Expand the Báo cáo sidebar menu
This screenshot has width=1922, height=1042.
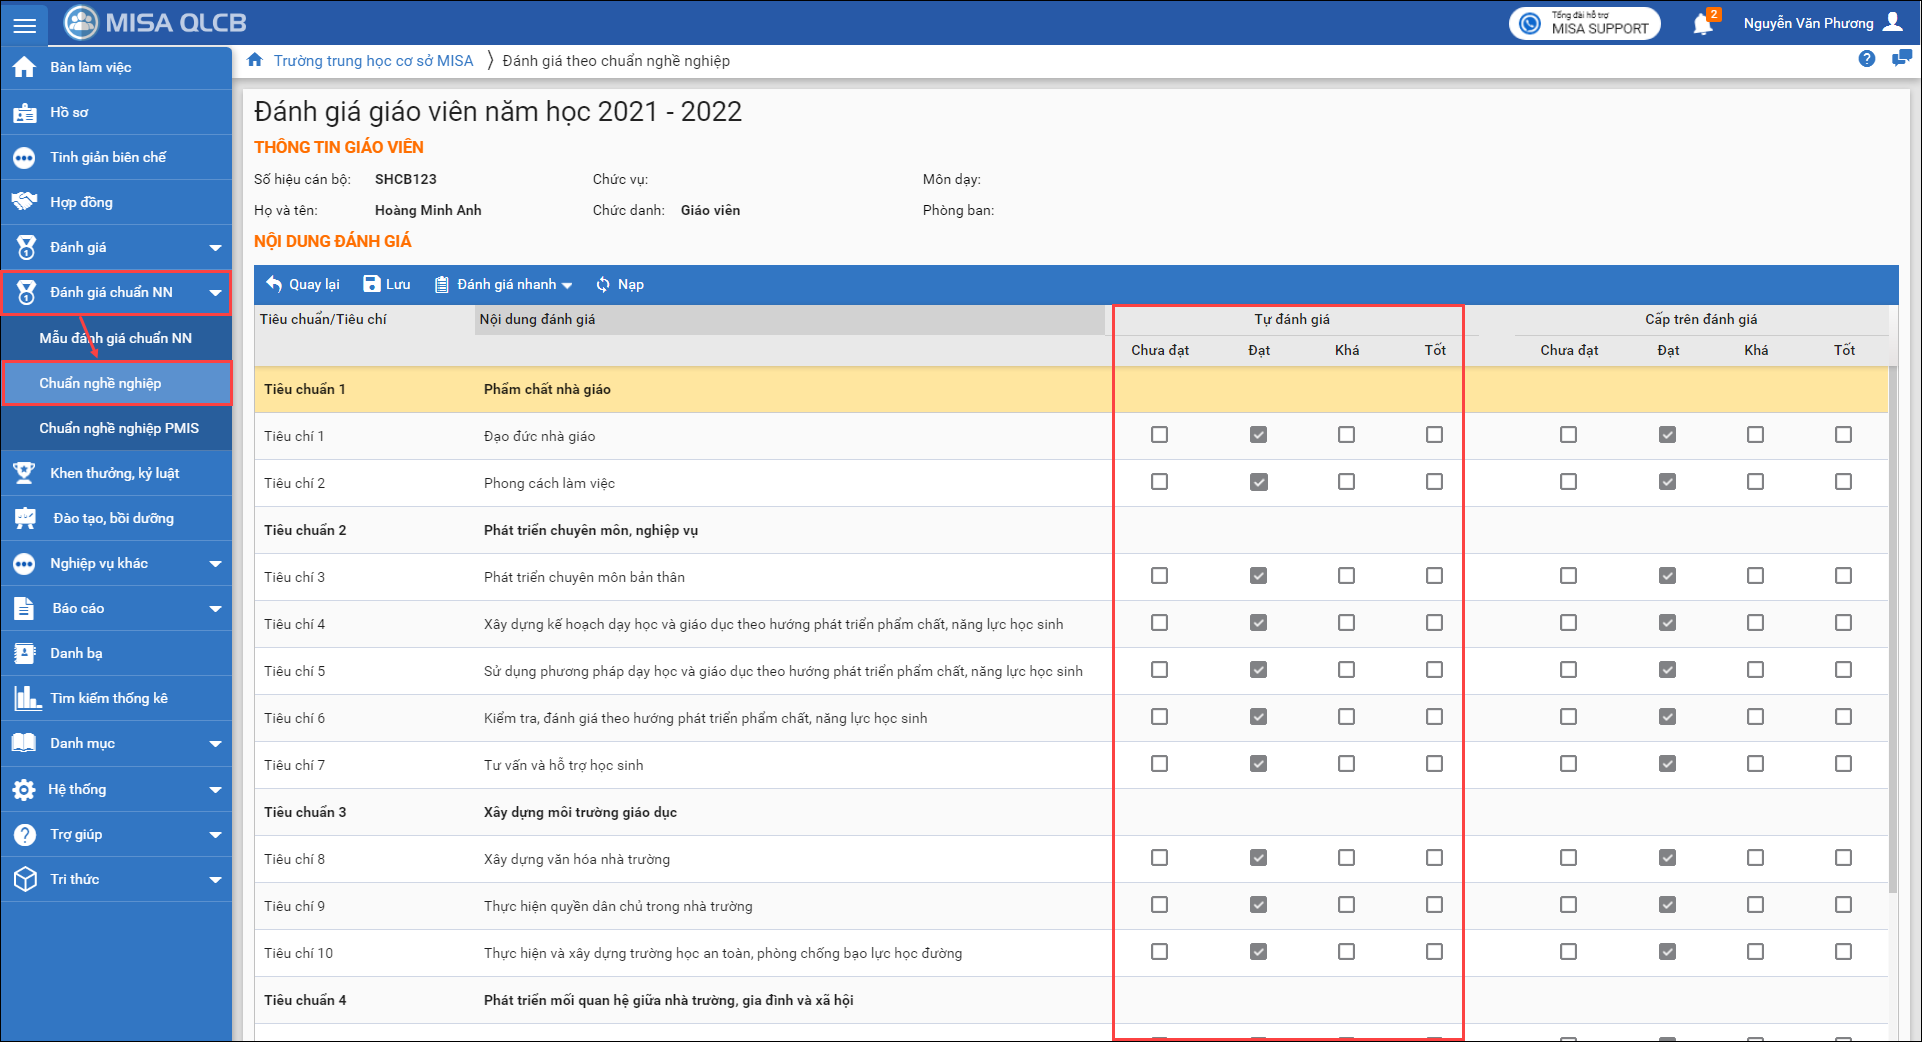click(x=215, y=609)
